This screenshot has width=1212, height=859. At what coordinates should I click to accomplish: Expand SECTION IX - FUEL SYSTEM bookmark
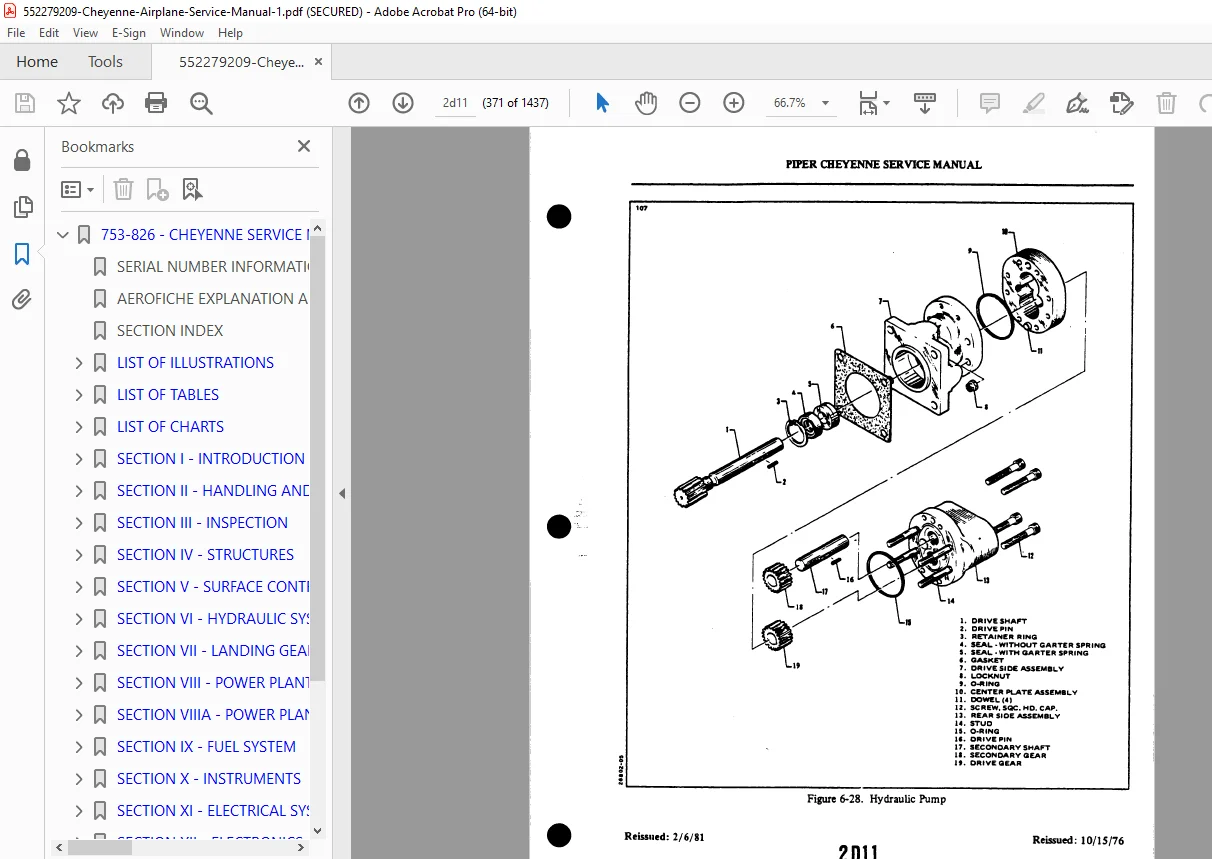[79, 747]
